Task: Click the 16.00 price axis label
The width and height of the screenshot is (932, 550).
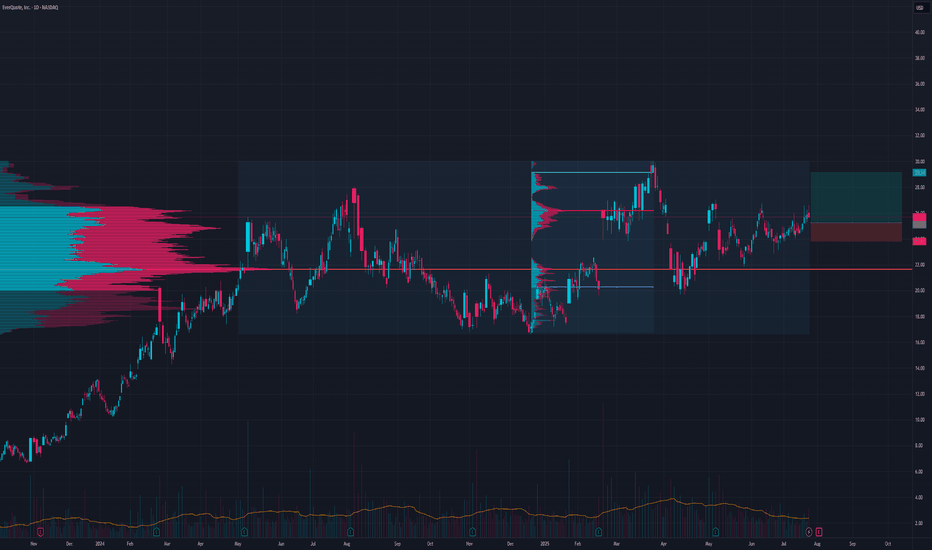Action: (920, 342)
